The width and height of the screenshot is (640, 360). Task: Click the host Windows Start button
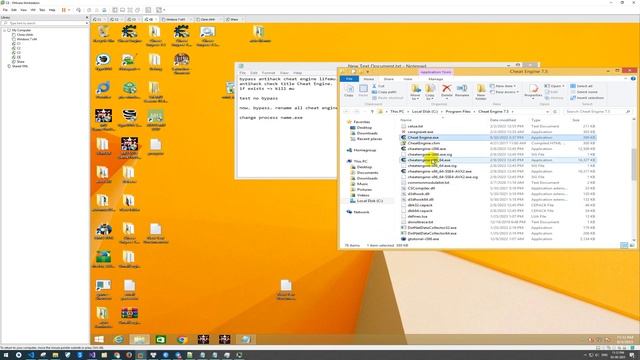pos(6,355)
